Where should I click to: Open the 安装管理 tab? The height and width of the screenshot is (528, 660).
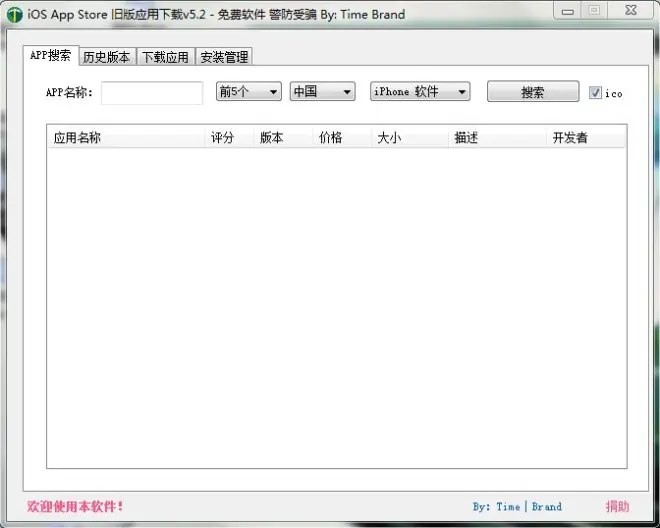pyautogui.click(x=224, y=57)
